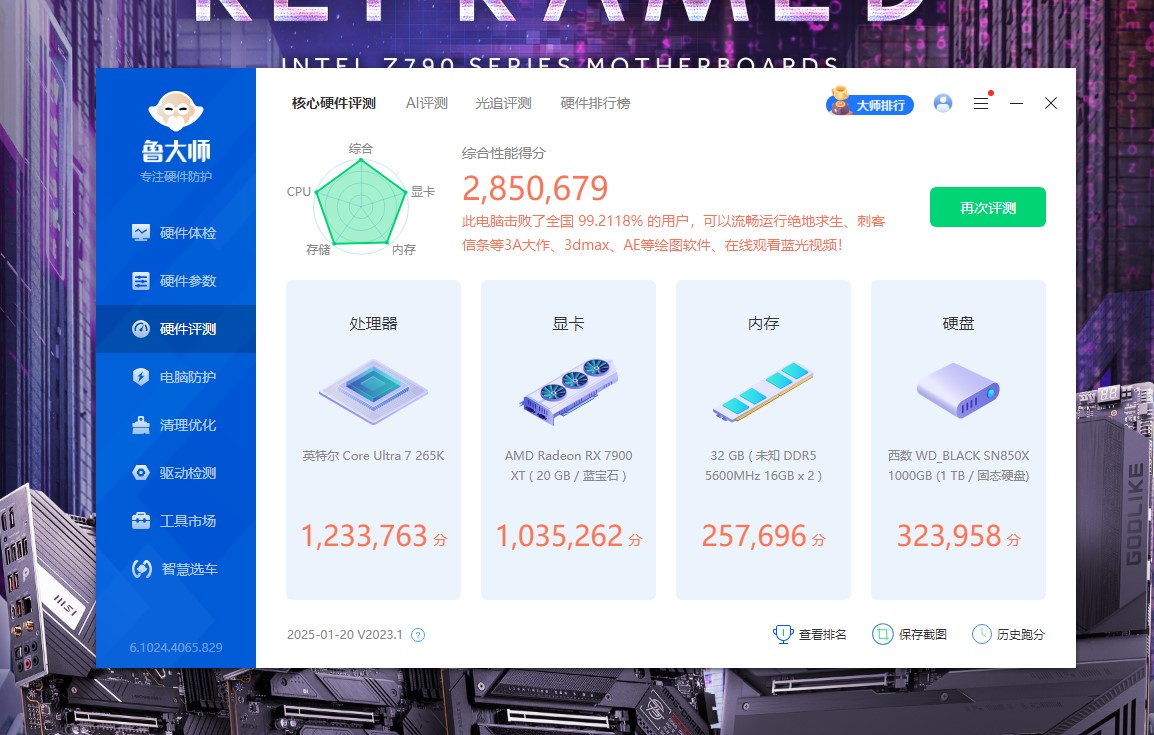
Task: Click graphics score 1,035,262
Action: (559, 536)
